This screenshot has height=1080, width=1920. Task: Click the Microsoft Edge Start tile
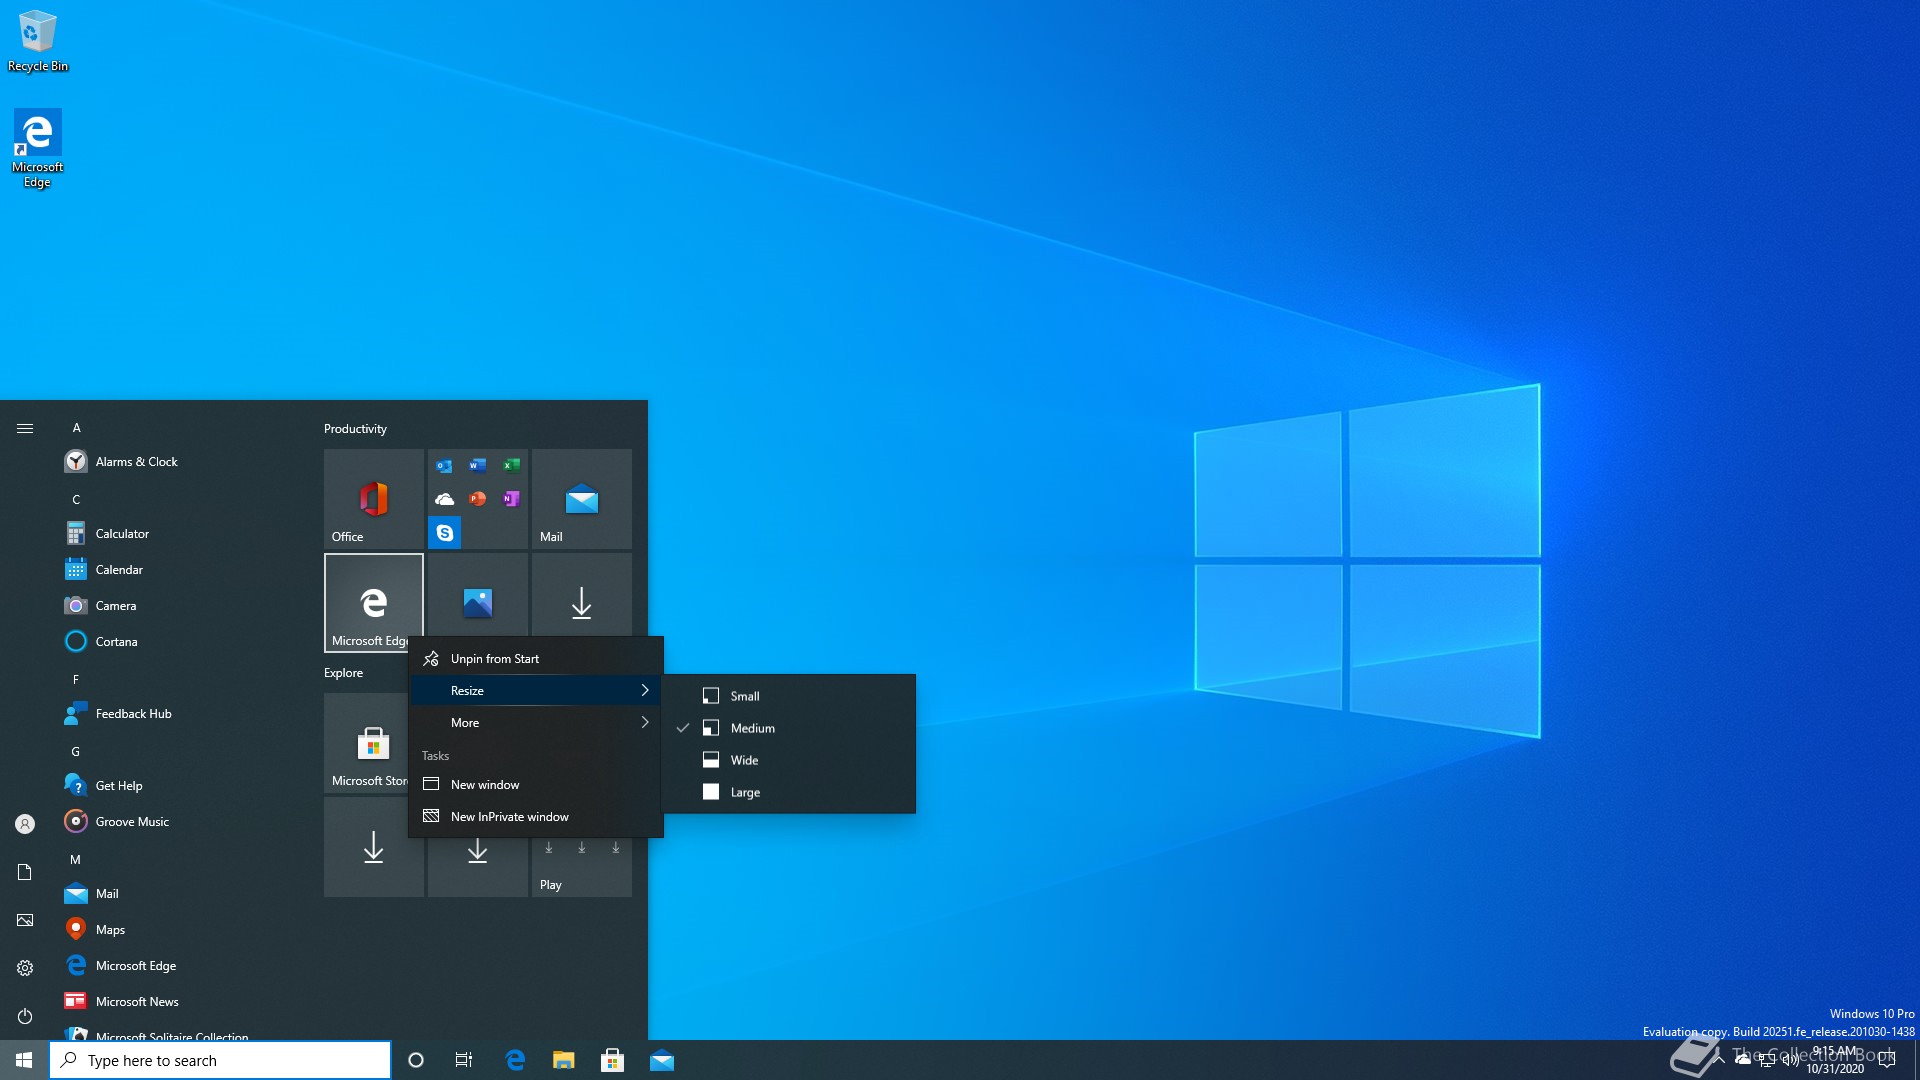[373, 602]
